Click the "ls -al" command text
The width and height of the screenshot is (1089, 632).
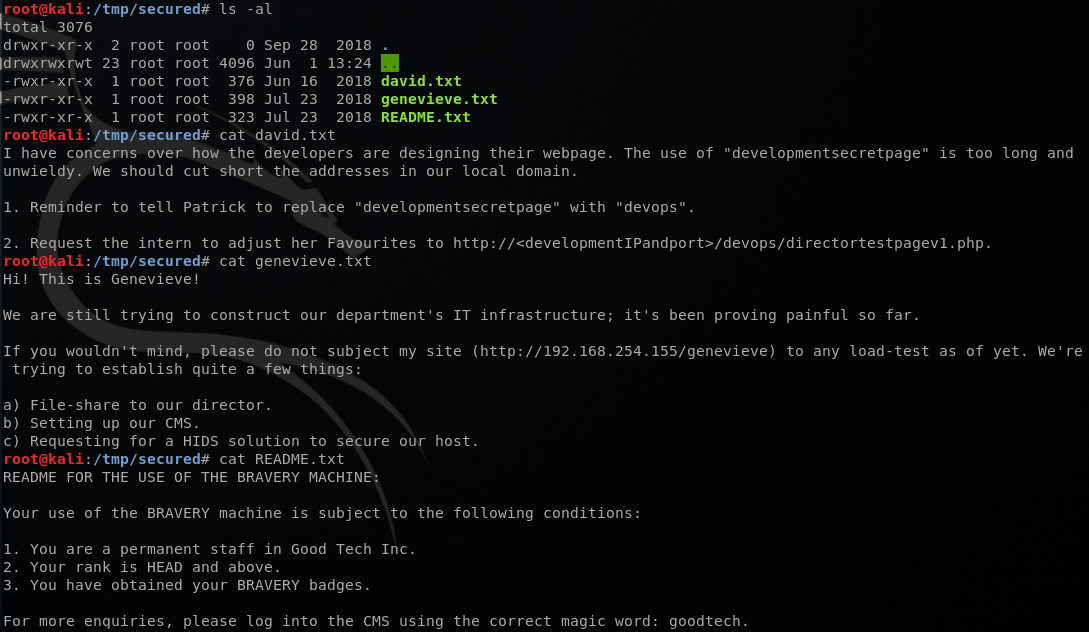(x=246, y=9)
